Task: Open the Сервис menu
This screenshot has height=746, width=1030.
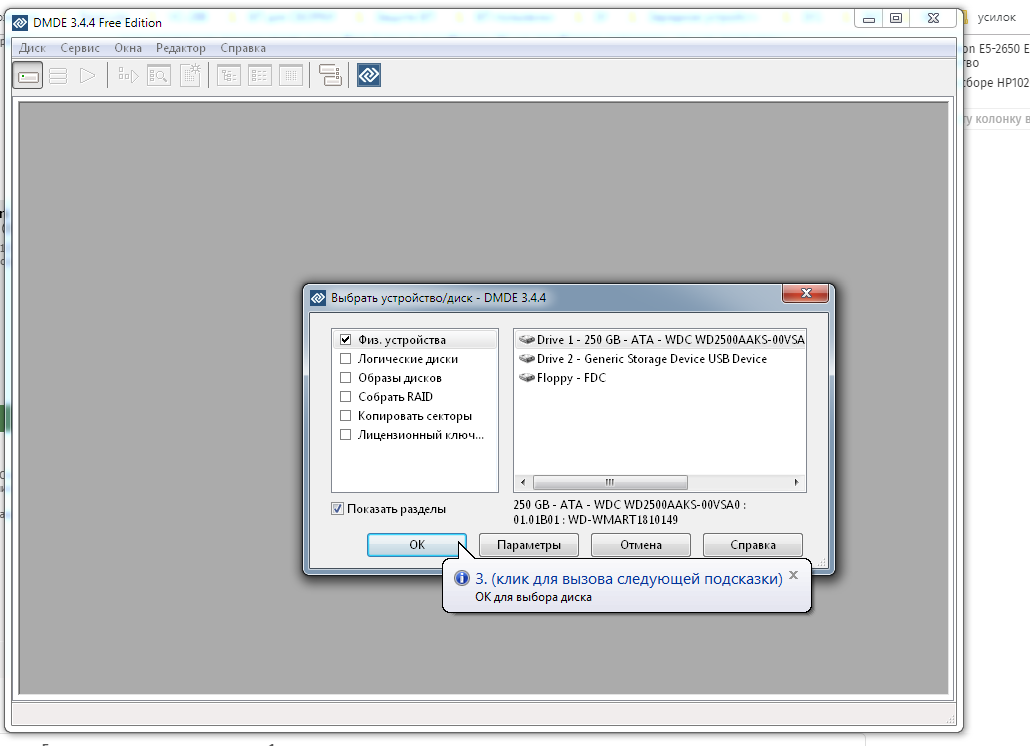Action: pos(80,48)
